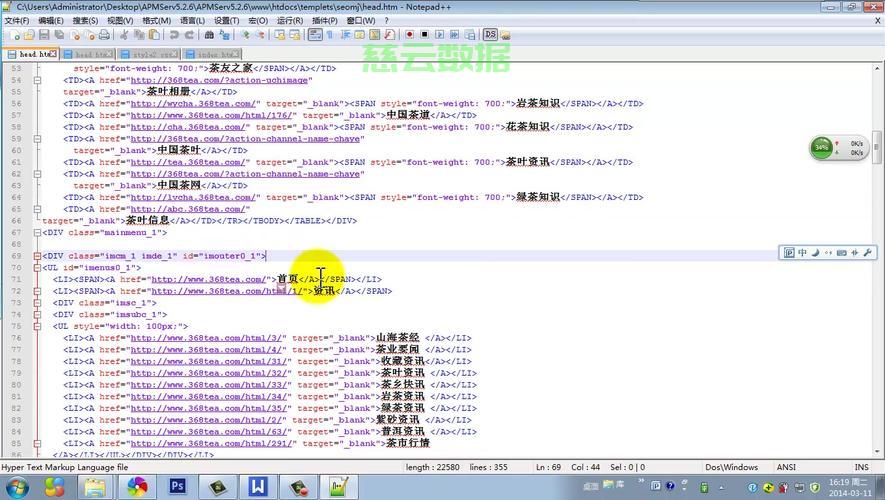Click the Save All toolbar icon
885x500 pixels.
pyautogui.click(x=59, y=35)
